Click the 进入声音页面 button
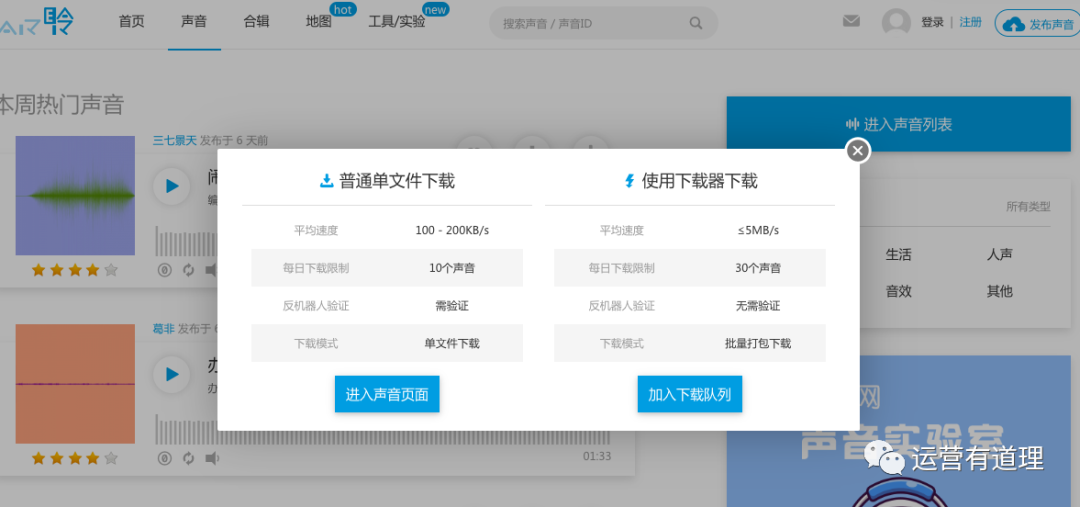This screenshot has width=1080, height=507. click(x=387, y=394)
